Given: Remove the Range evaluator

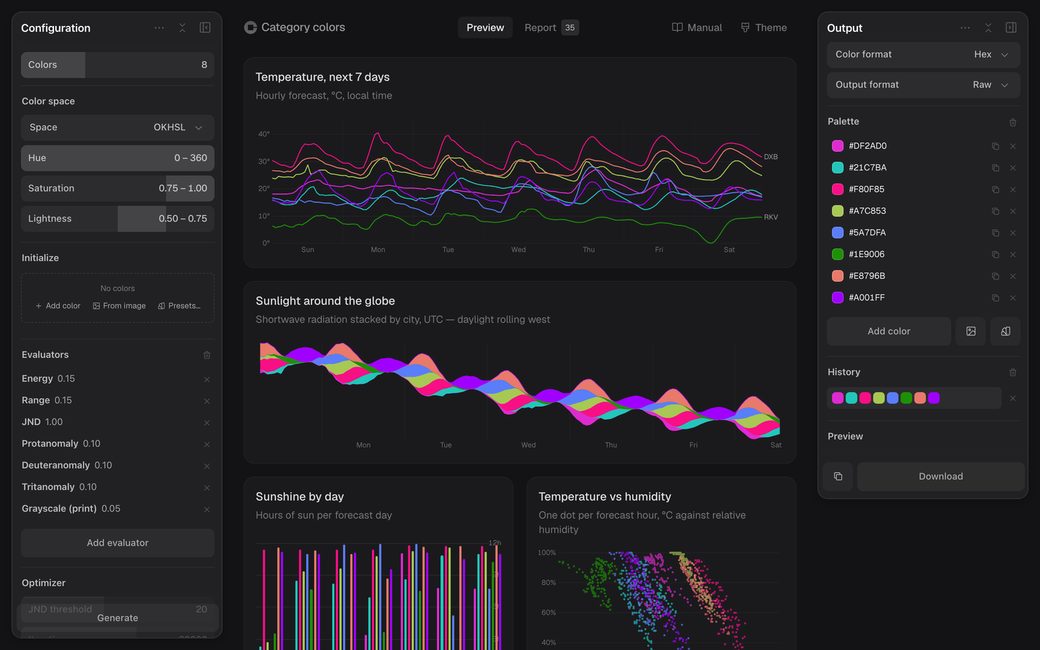Looking at the screenshot, I should (207, 401).
